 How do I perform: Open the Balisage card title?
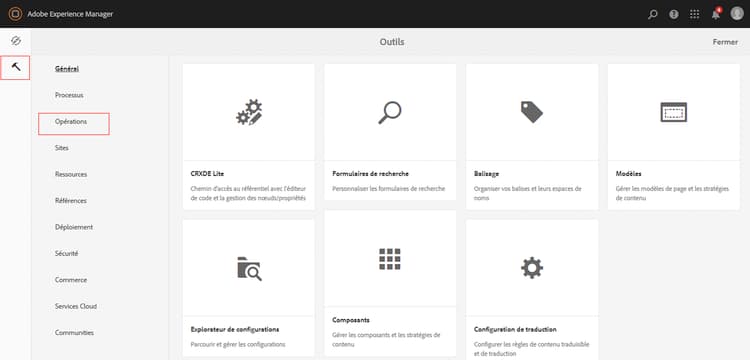[486, 174]
